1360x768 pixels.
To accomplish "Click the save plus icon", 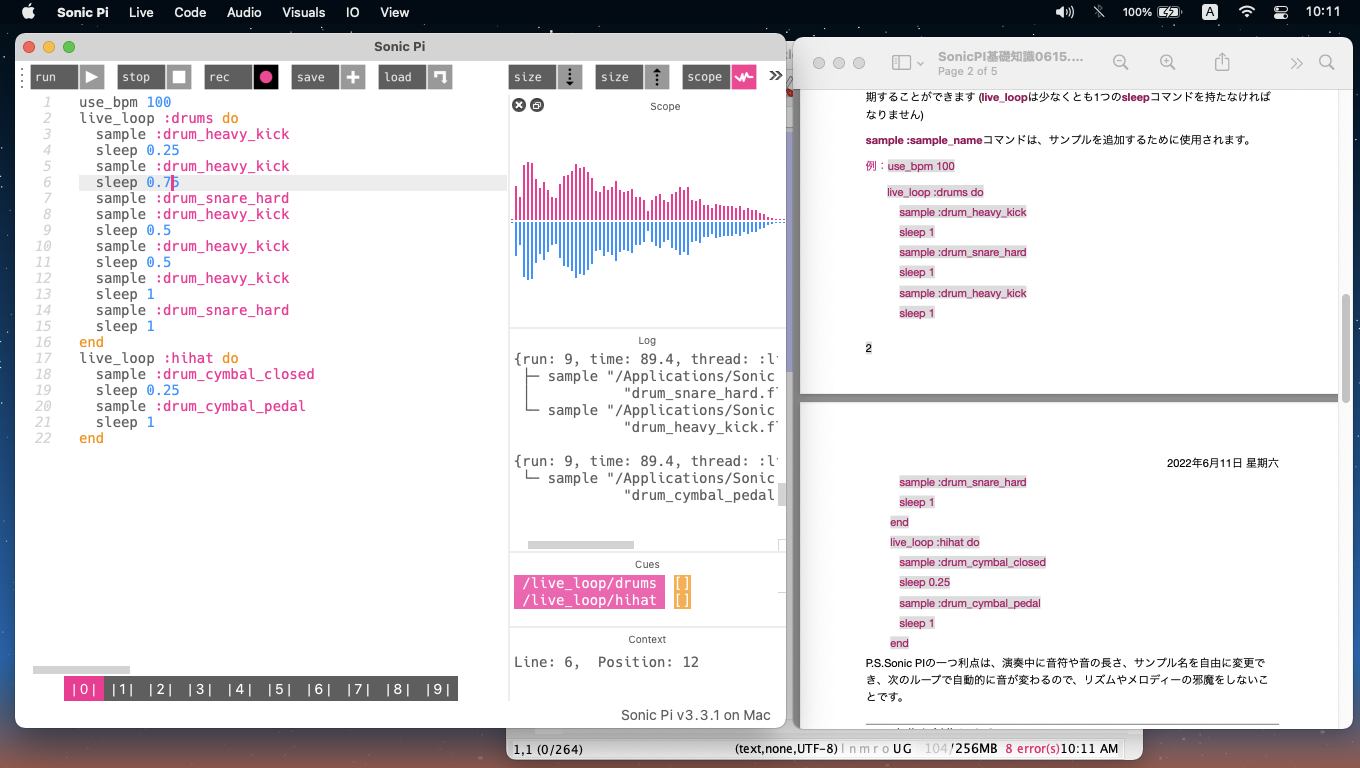I will (353, 77).
